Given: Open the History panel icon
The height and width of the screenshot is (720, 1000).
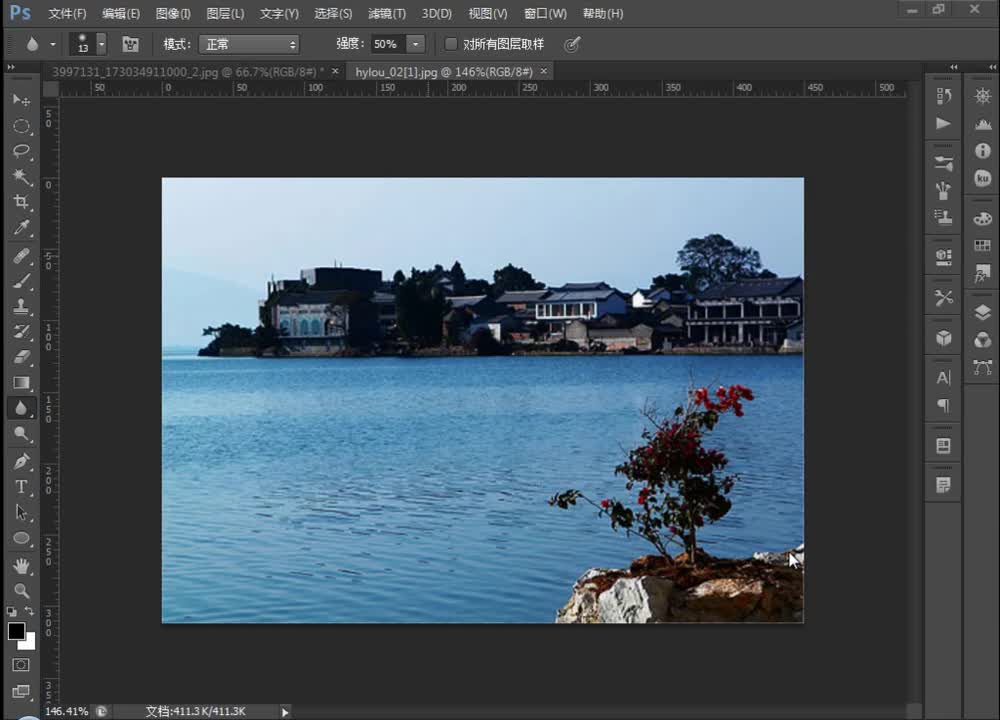Looking at the screenshot, I should 943,96.
